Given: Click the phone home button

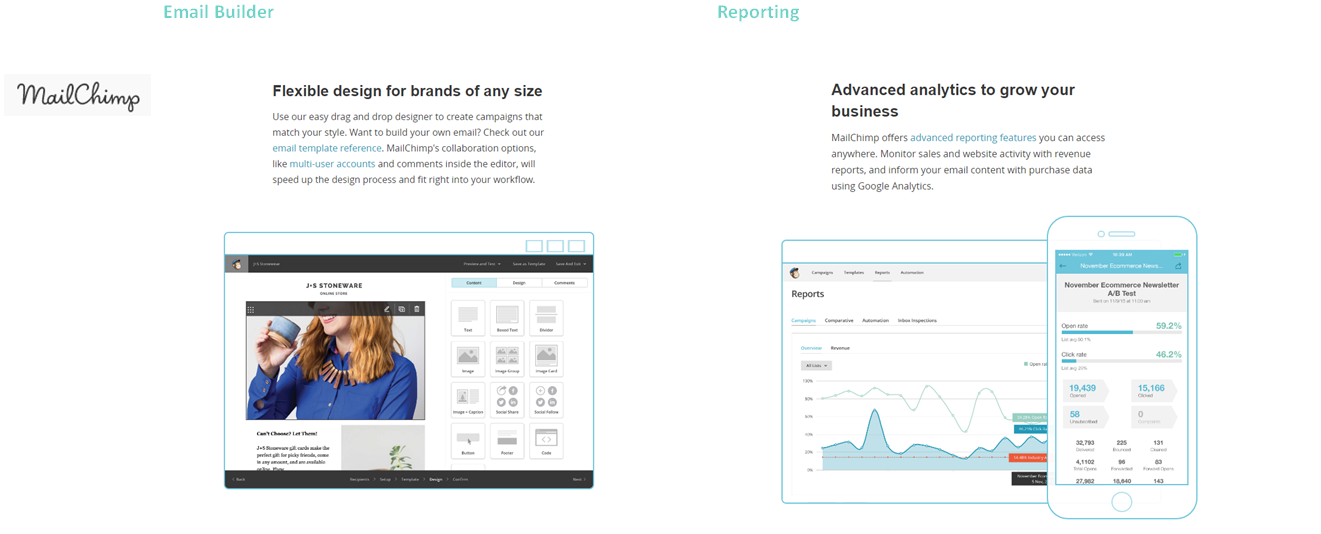Looking at the screenshot, I should point(1121,502).
